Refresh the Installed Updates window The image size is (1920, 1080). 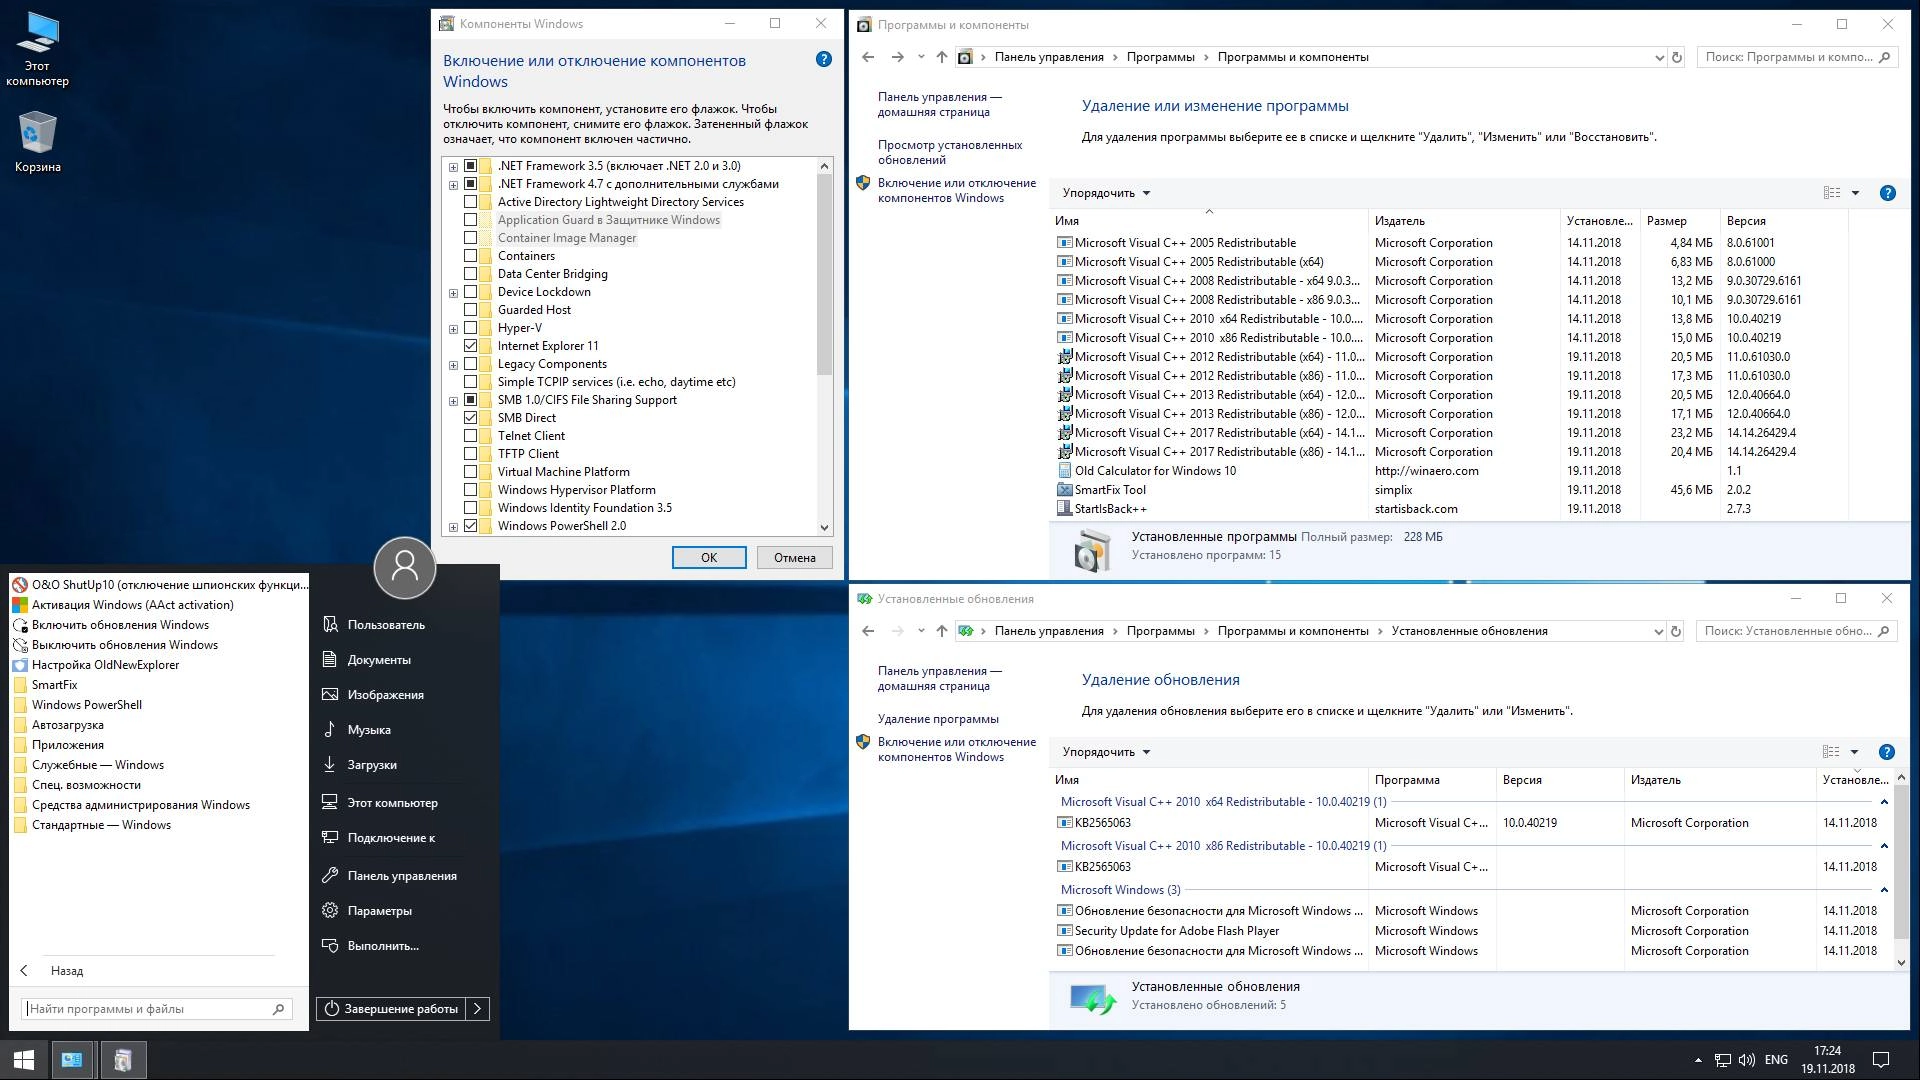[1676, 631]
